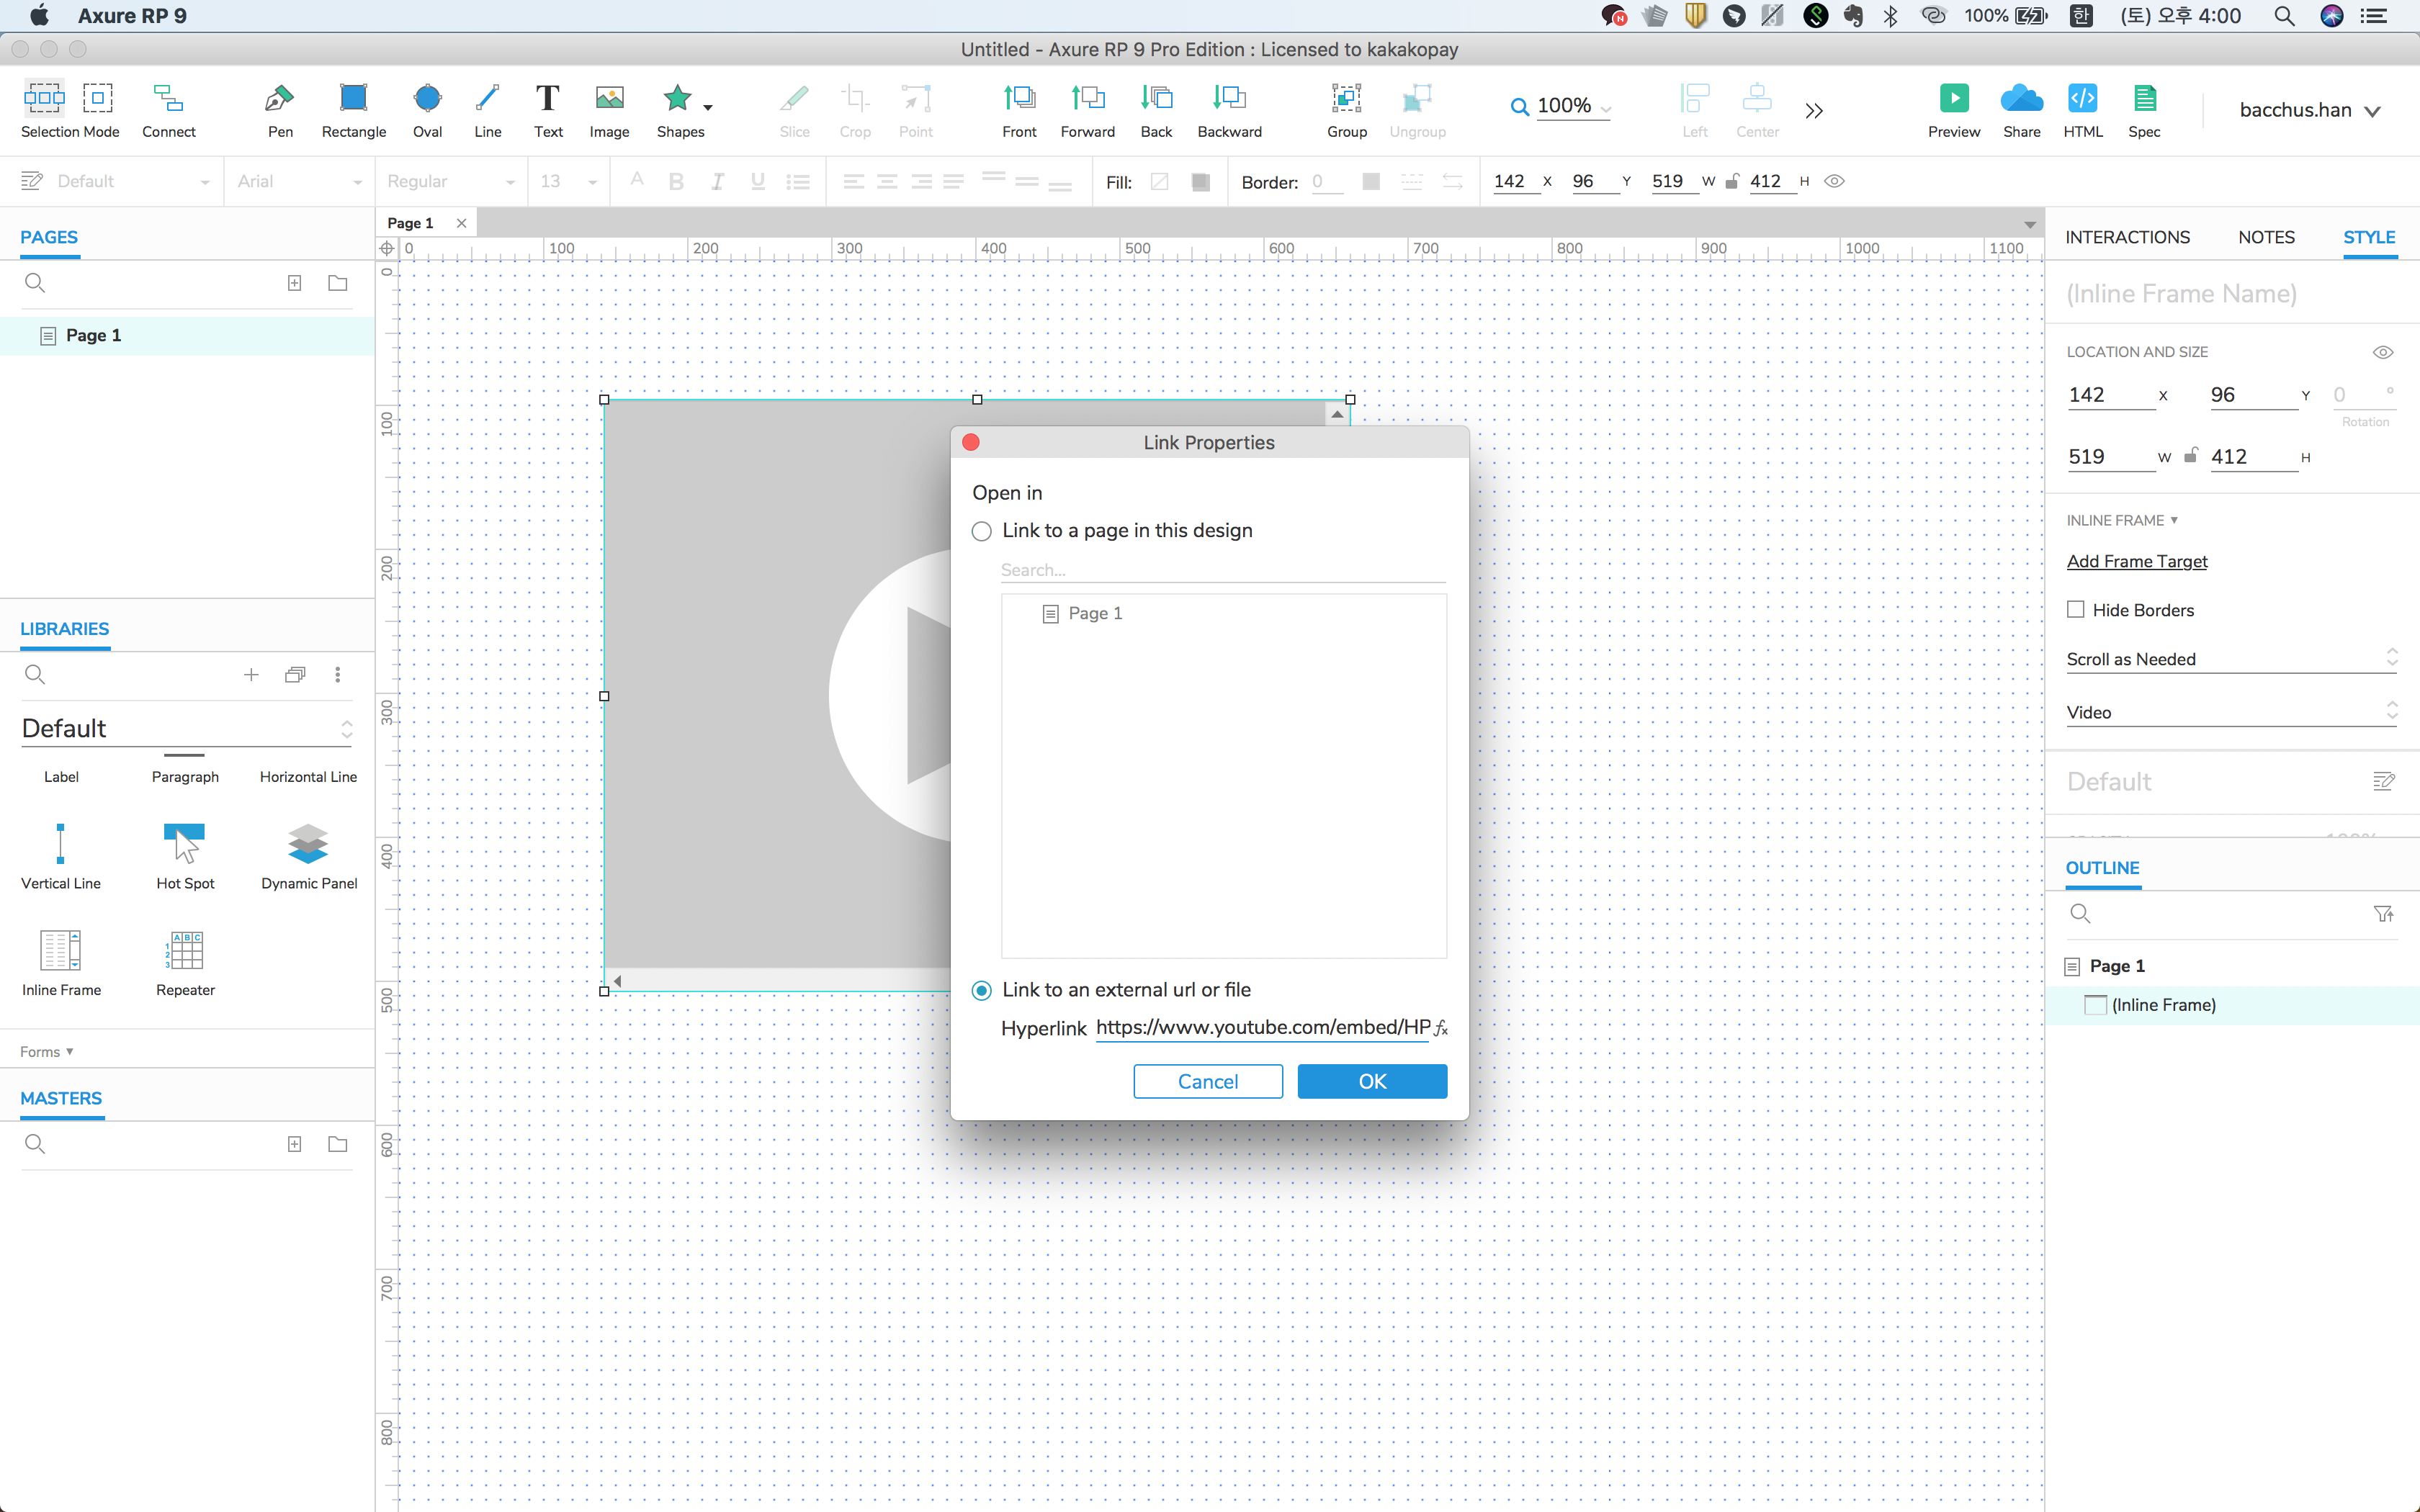
Task: Click OK in Link Properties
Action: 1372,1081
